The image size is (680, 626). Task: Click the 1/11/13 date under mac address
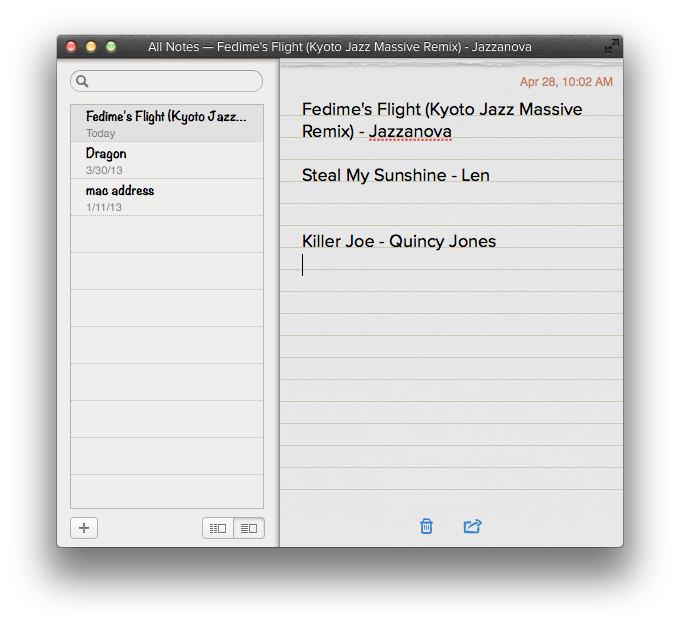coord(104,207)
